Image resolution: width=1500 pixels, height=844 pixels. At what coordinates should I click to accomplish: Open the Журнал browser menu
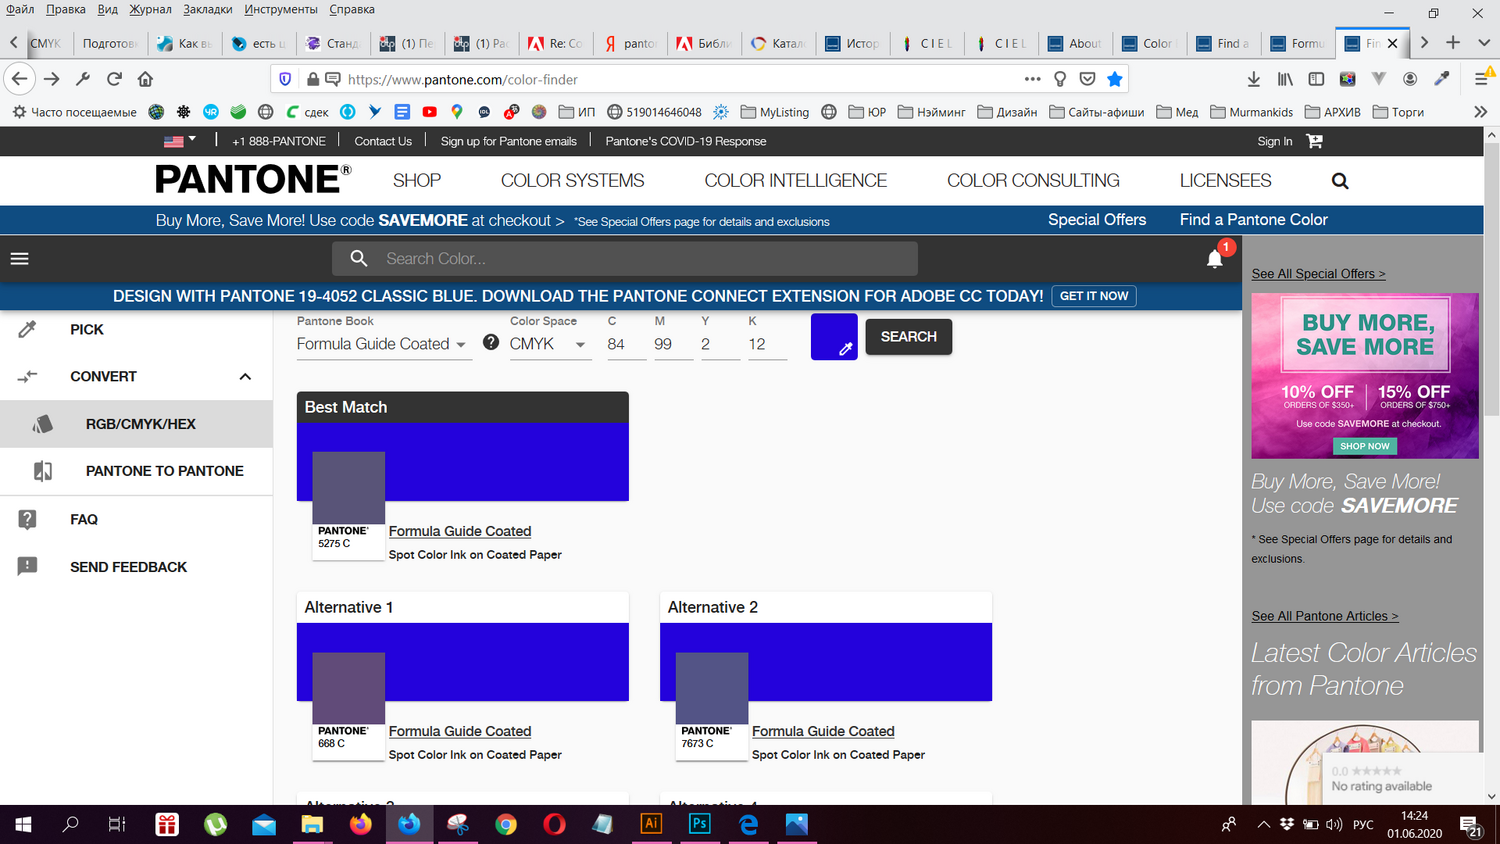coord(150,10)
